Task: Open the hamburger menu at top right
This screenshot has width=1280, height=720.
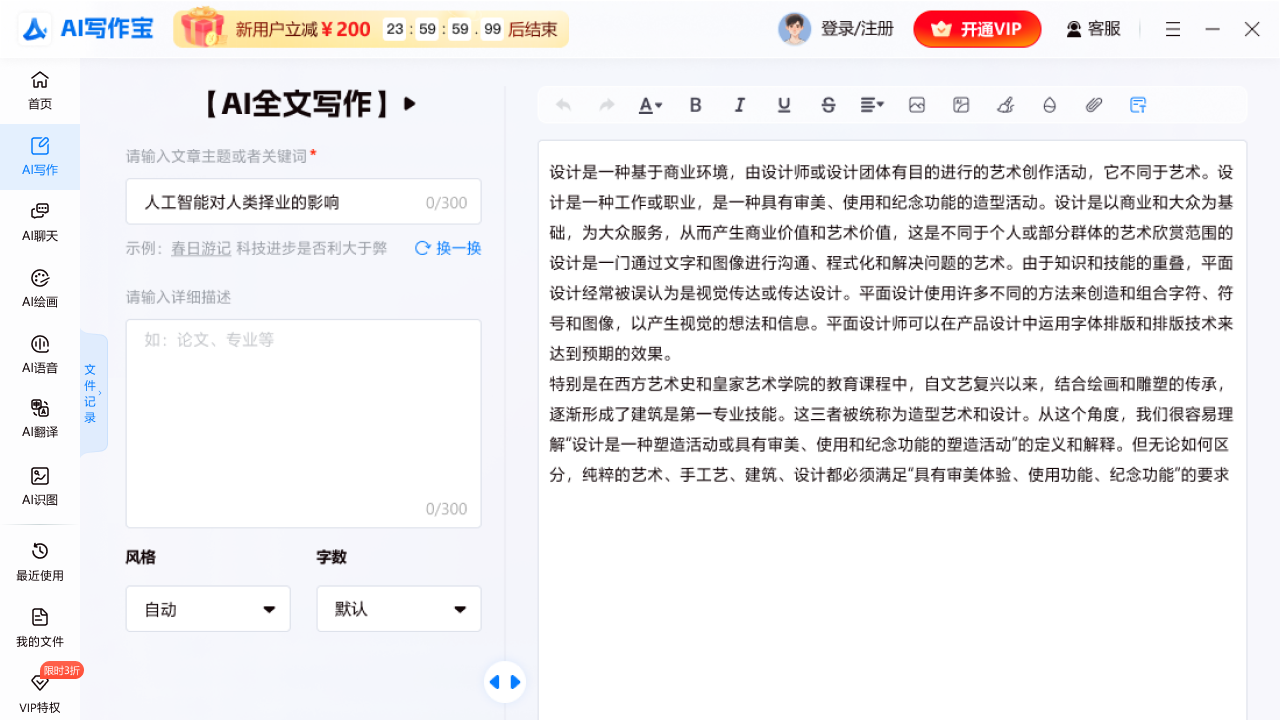Action: [1172, 29]
